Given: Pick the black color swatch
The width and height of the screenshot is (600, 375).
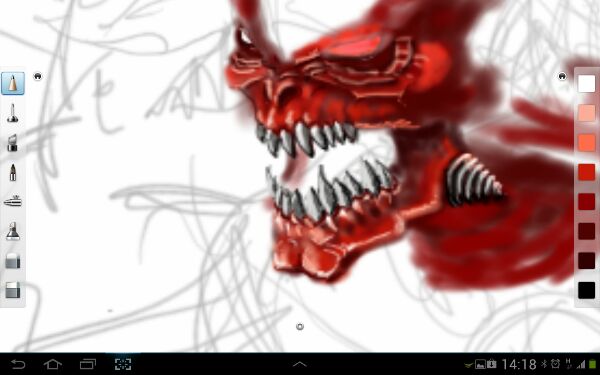Looking at the screenshot, I should click(587, 290).
